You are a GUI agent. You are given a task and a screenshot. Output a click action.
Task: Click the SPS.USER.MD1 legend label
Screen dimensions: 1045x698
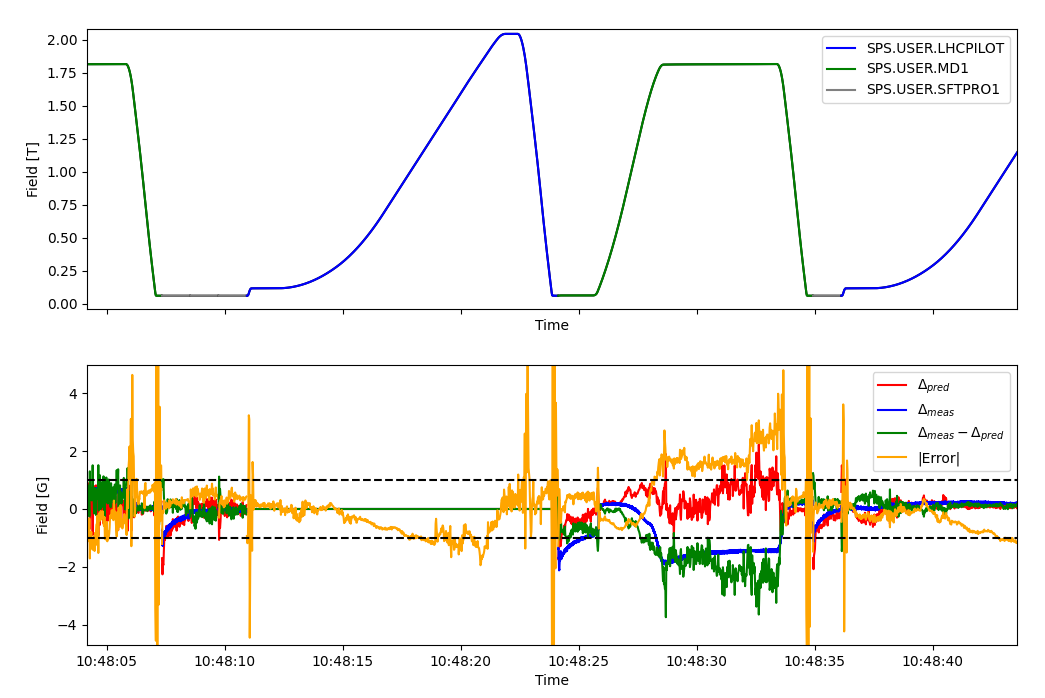coord(917,69)
